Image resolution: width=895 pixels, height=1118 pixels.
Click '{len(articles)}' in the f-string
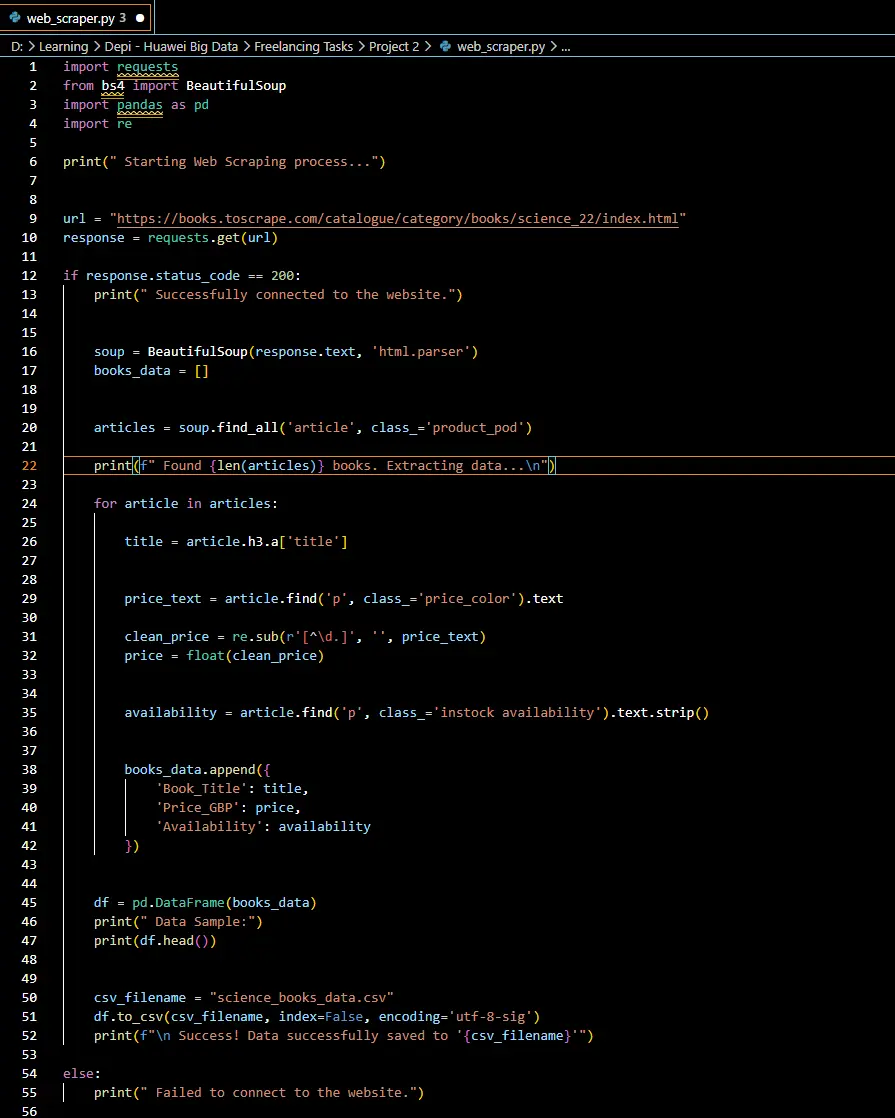[x=267, y=466]
